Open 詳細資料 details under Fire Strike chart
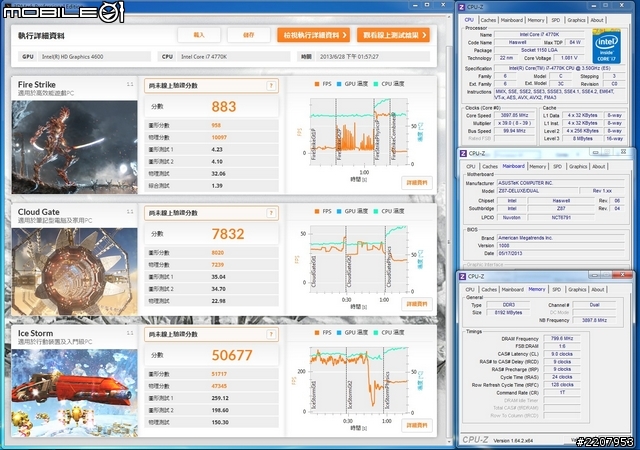The width and height of the screenshot is (640, 450). click(x=417, y=183)
